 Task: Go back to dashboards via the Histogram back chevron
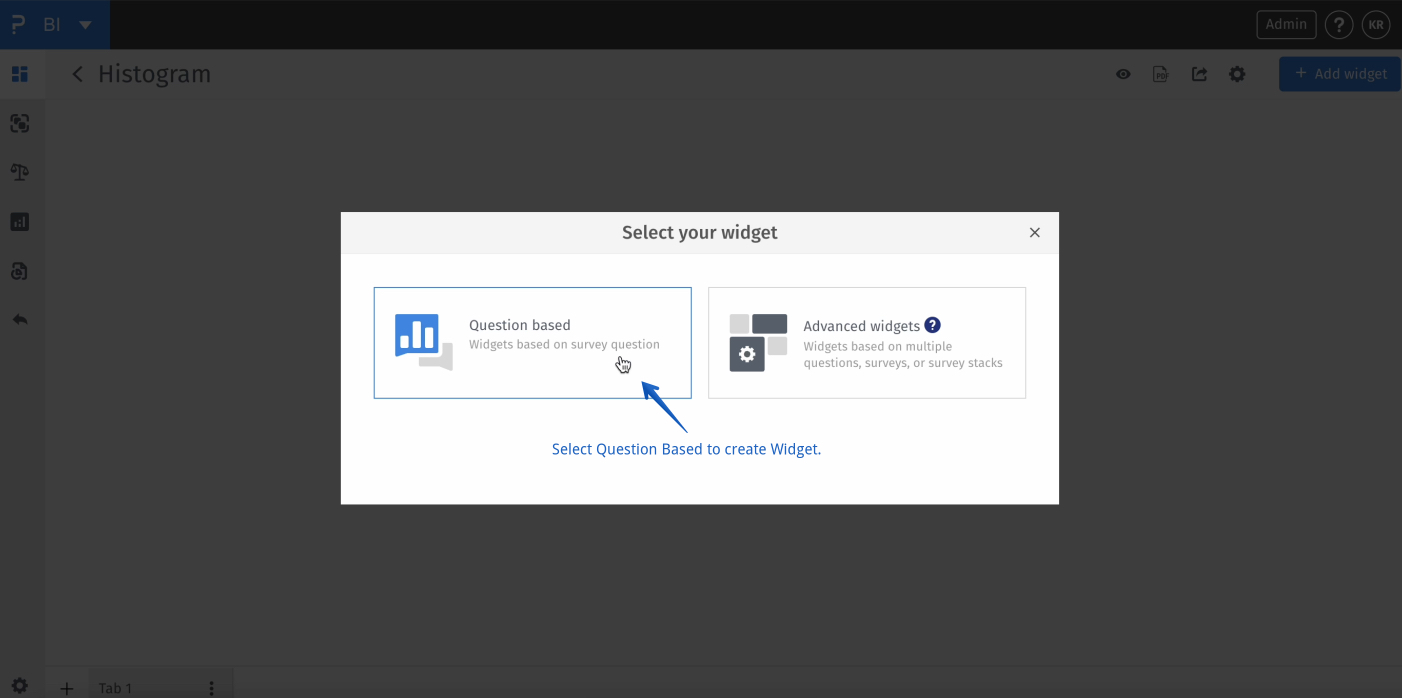coord(77,73)
